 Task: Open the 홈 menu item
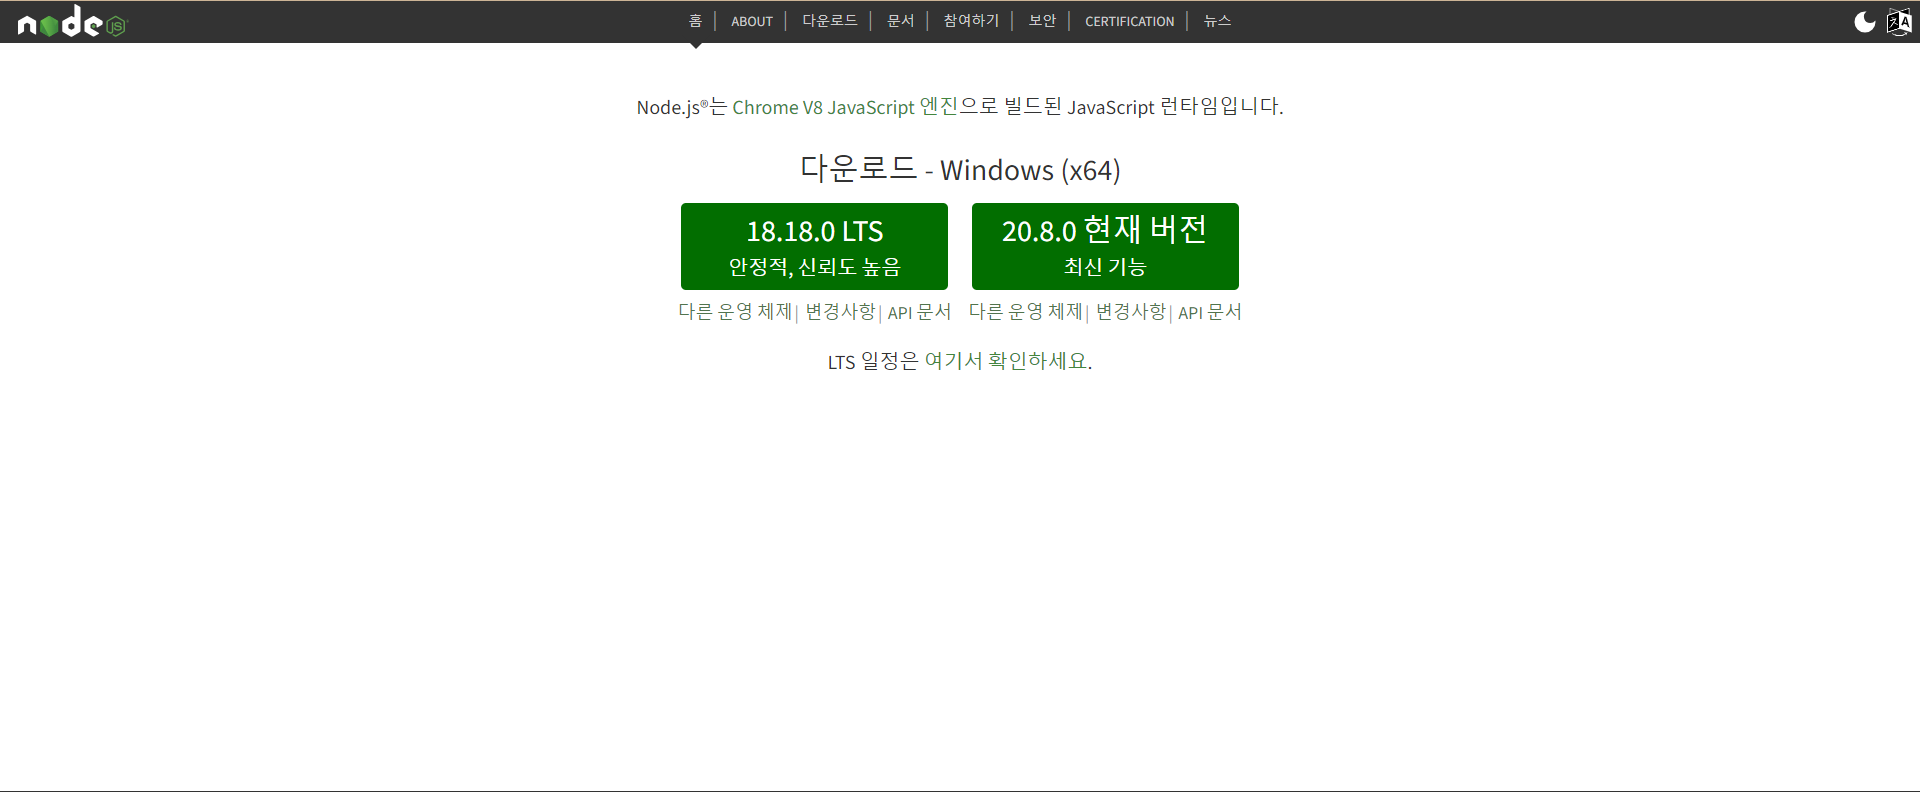(696, 21)
